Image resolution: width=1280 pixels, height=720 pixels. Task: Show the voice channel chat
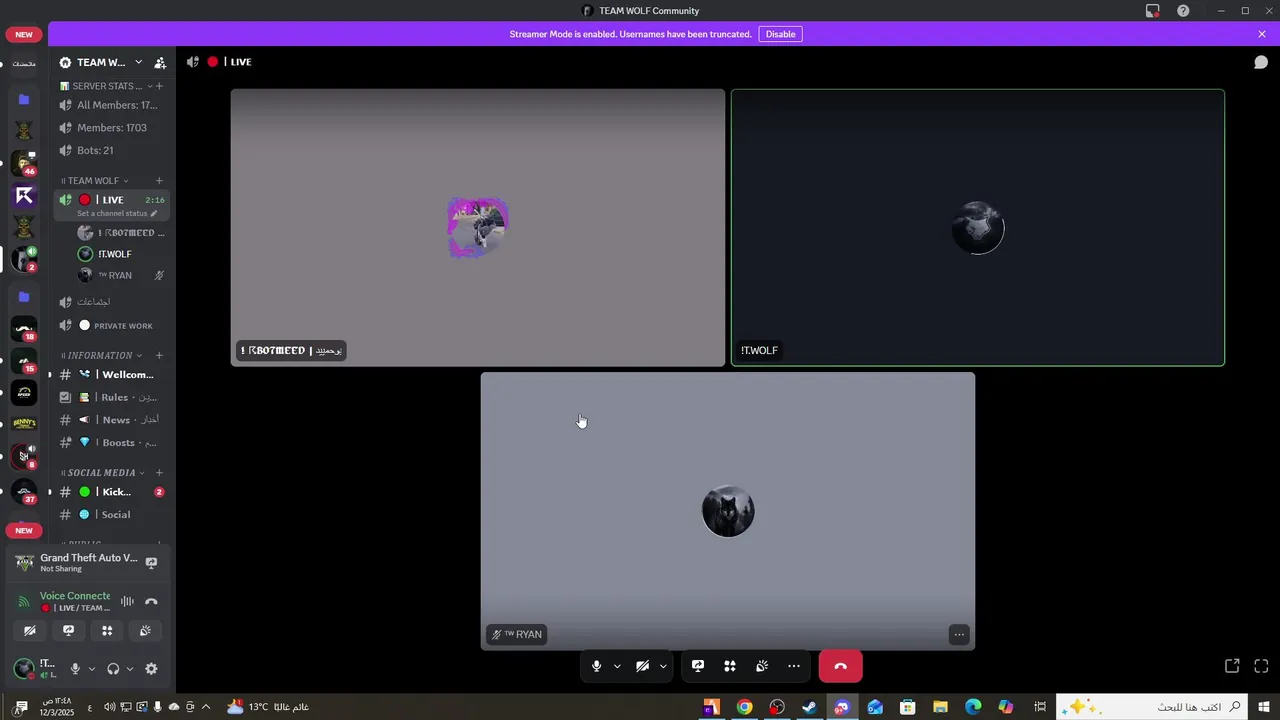pos(1261,62)
